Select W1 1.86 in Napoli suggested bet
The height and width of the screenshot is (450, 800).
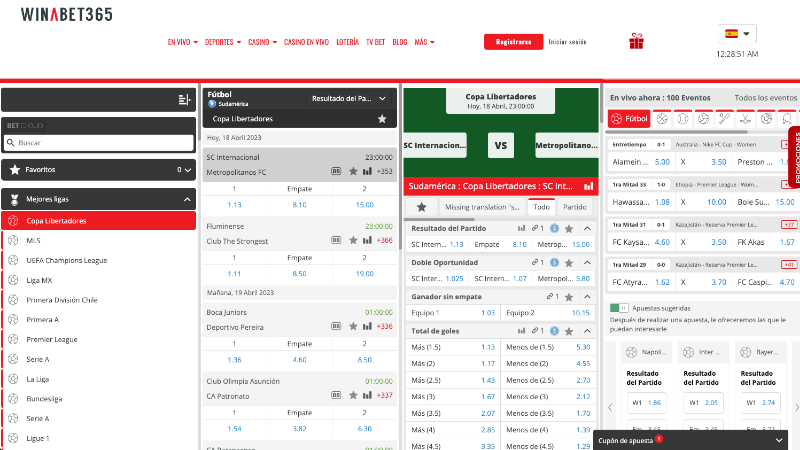pyautogui.click(x=646, y=403)
